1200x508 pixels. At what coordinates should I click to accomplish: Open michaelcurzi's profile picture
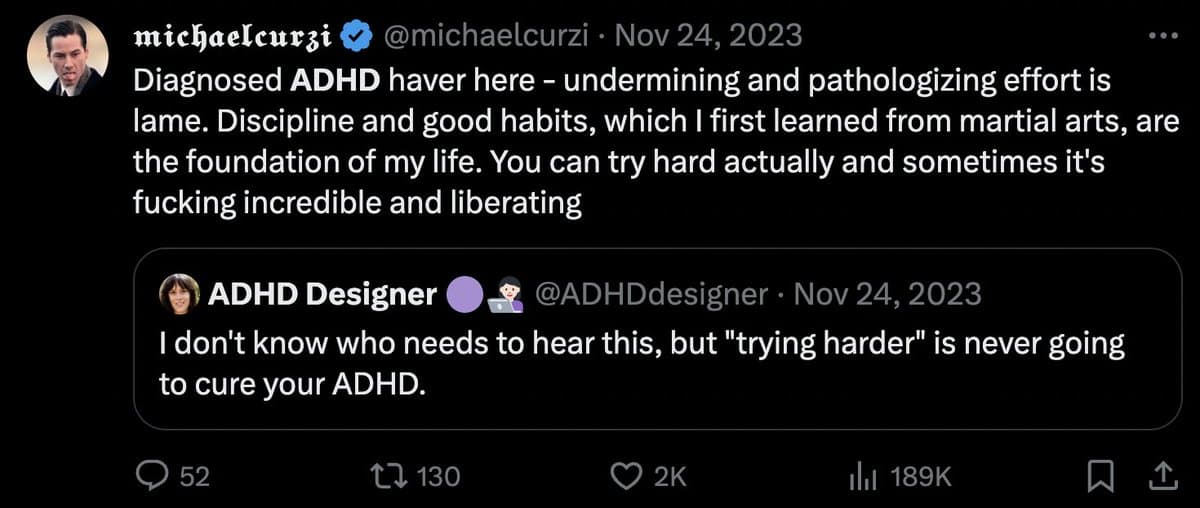68,56
